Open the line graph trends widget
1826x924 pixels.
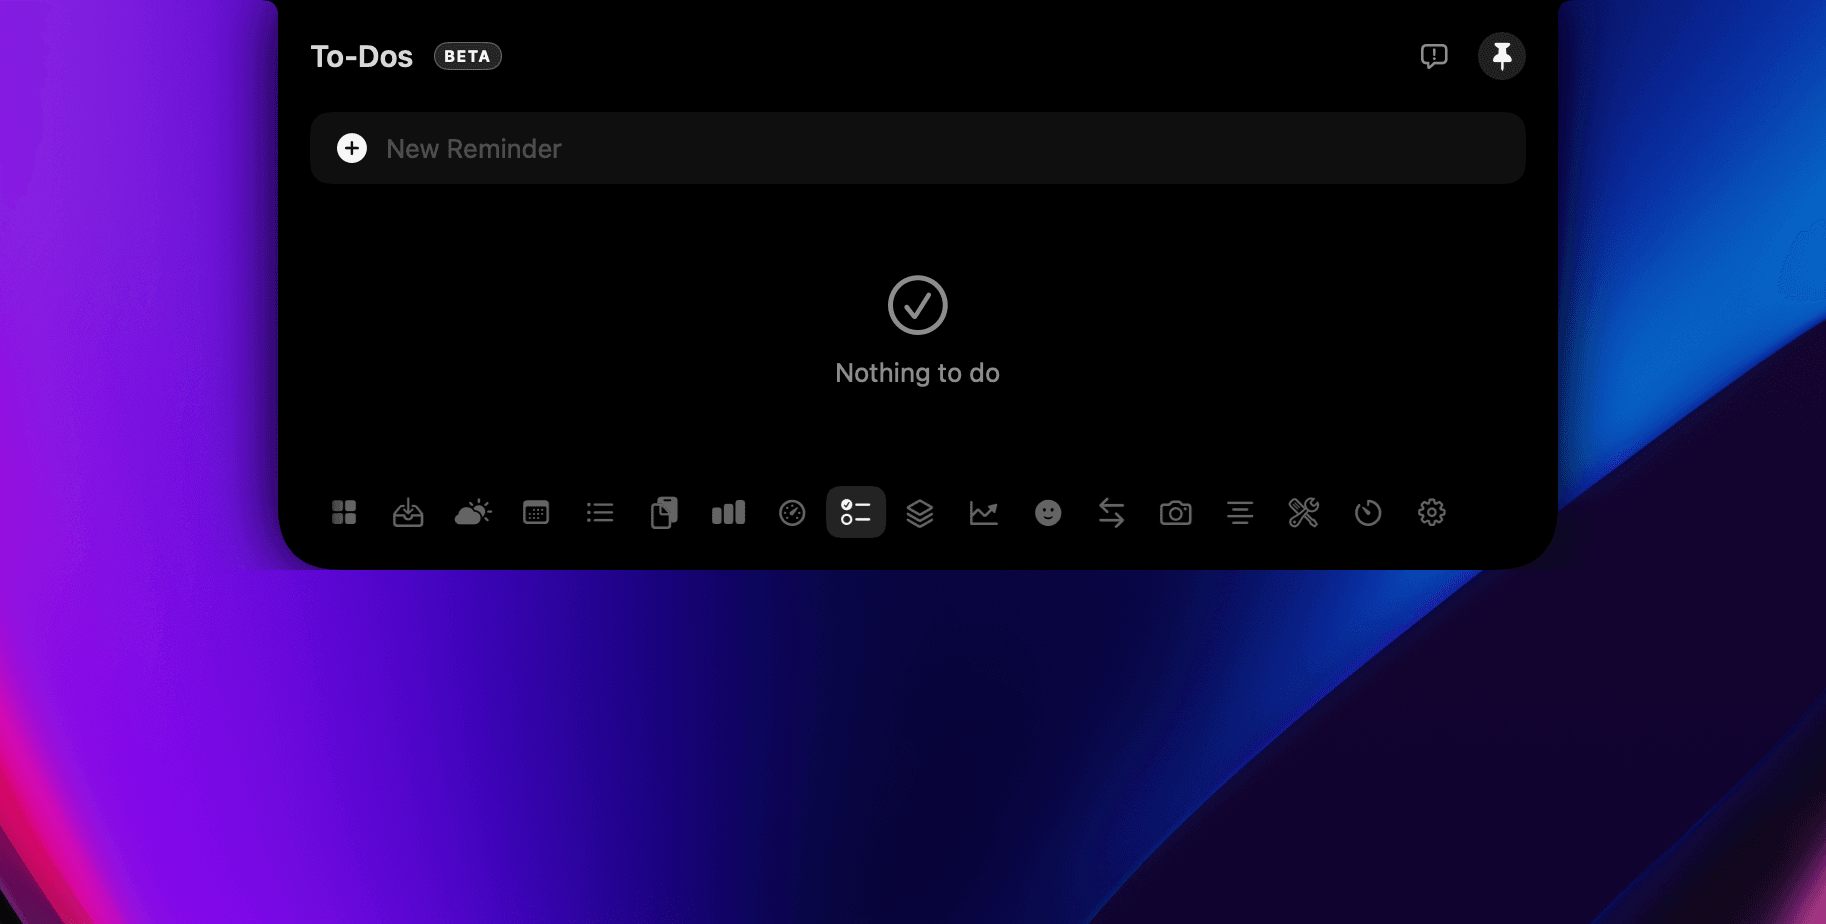point(984,513)
